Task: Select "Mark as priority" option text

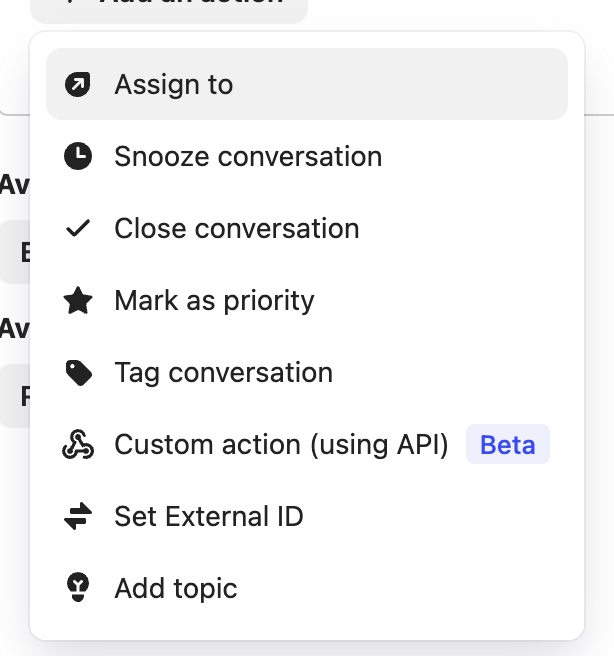Action: tap(214, 301)
